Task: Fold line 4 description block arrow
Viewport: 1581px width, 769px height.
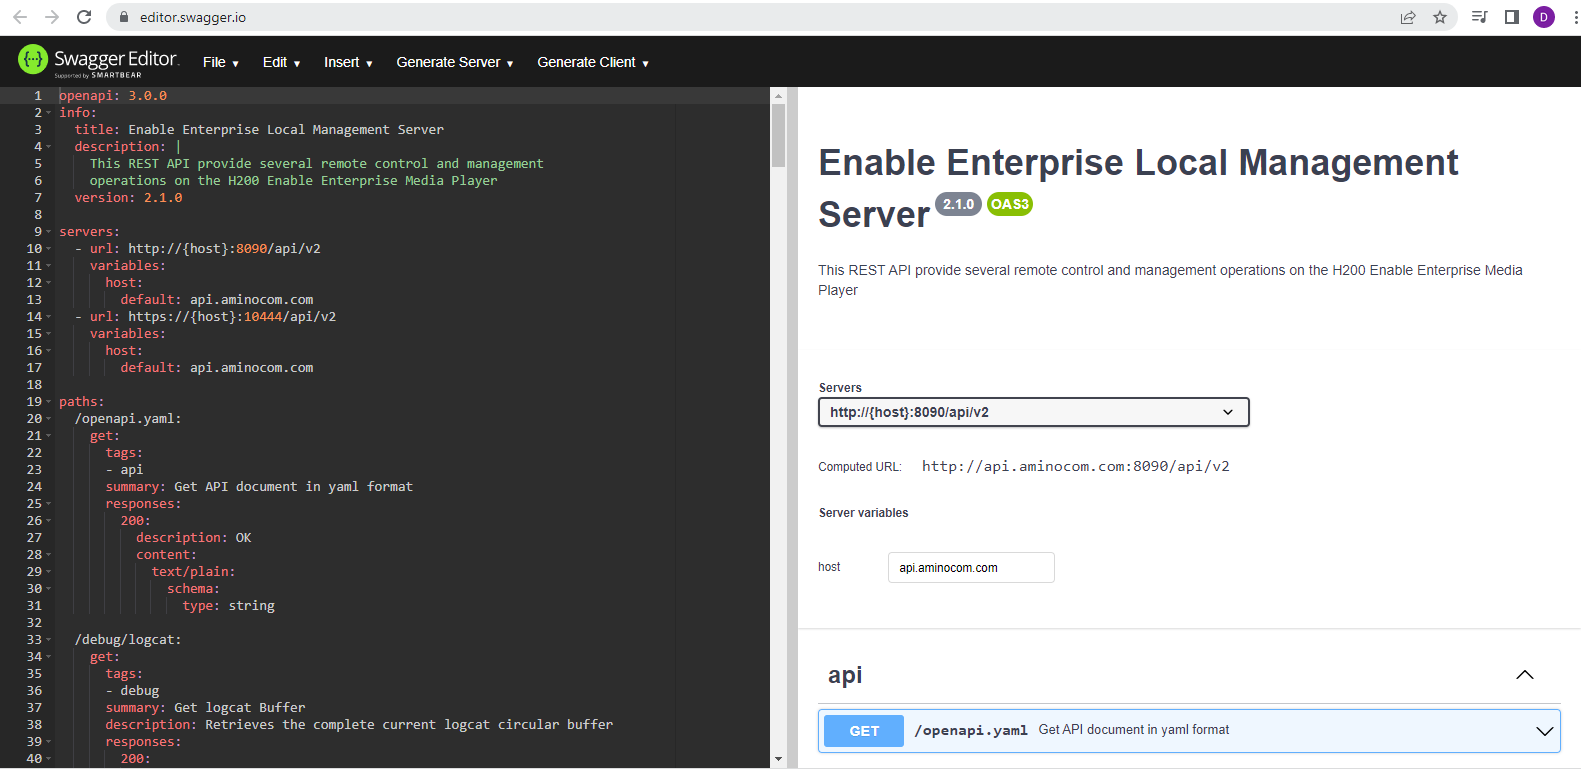Action: pyautogui.click(x=48, y=147)
